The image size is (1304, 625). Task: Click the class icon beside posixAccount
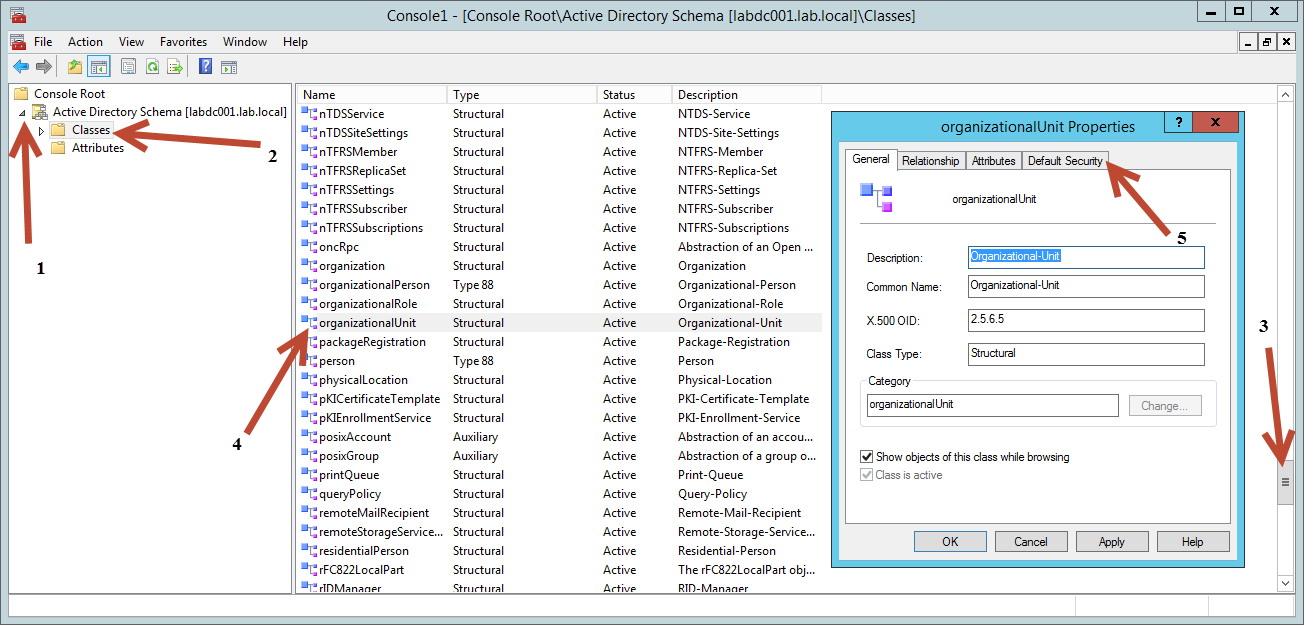[309, 437]
